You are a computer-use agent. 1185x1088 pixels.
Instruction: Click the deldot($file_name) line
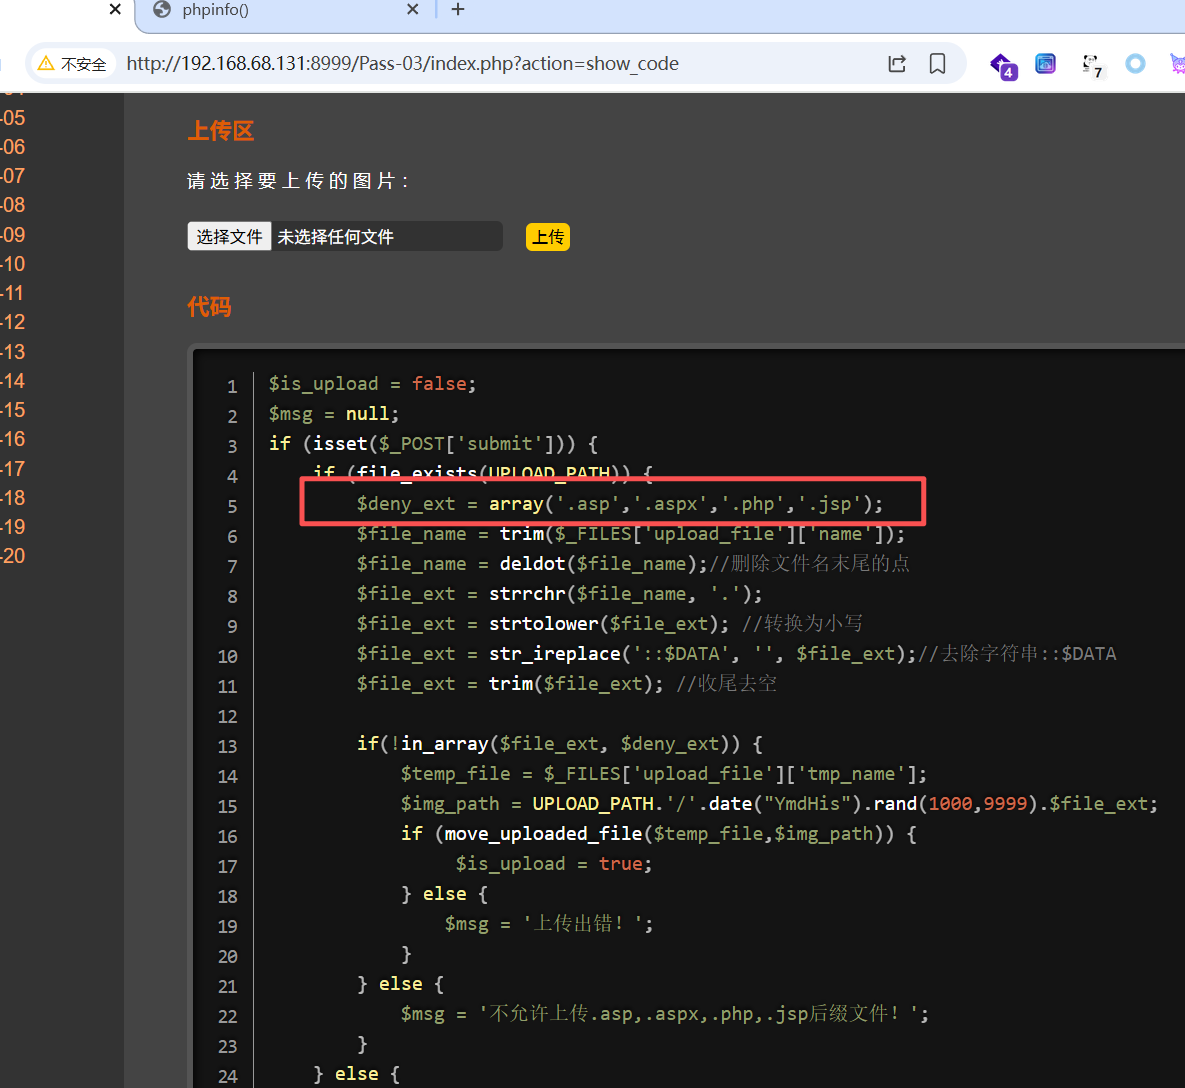pyautogui.click(x=633, y=564)
